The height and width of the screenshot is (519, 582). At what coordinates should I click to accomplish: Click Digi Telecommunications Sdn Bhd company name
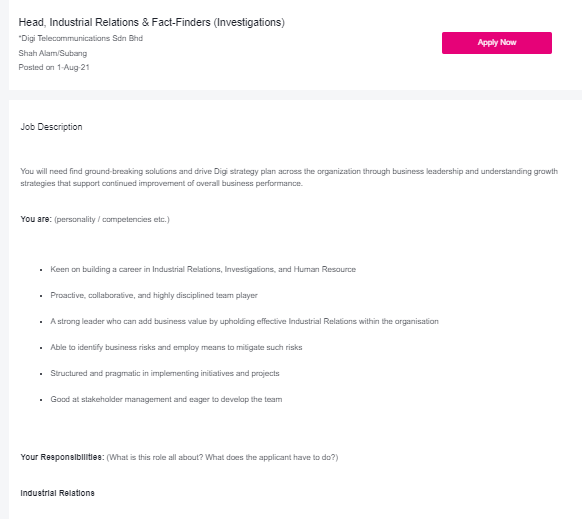[x=81, y=38]
